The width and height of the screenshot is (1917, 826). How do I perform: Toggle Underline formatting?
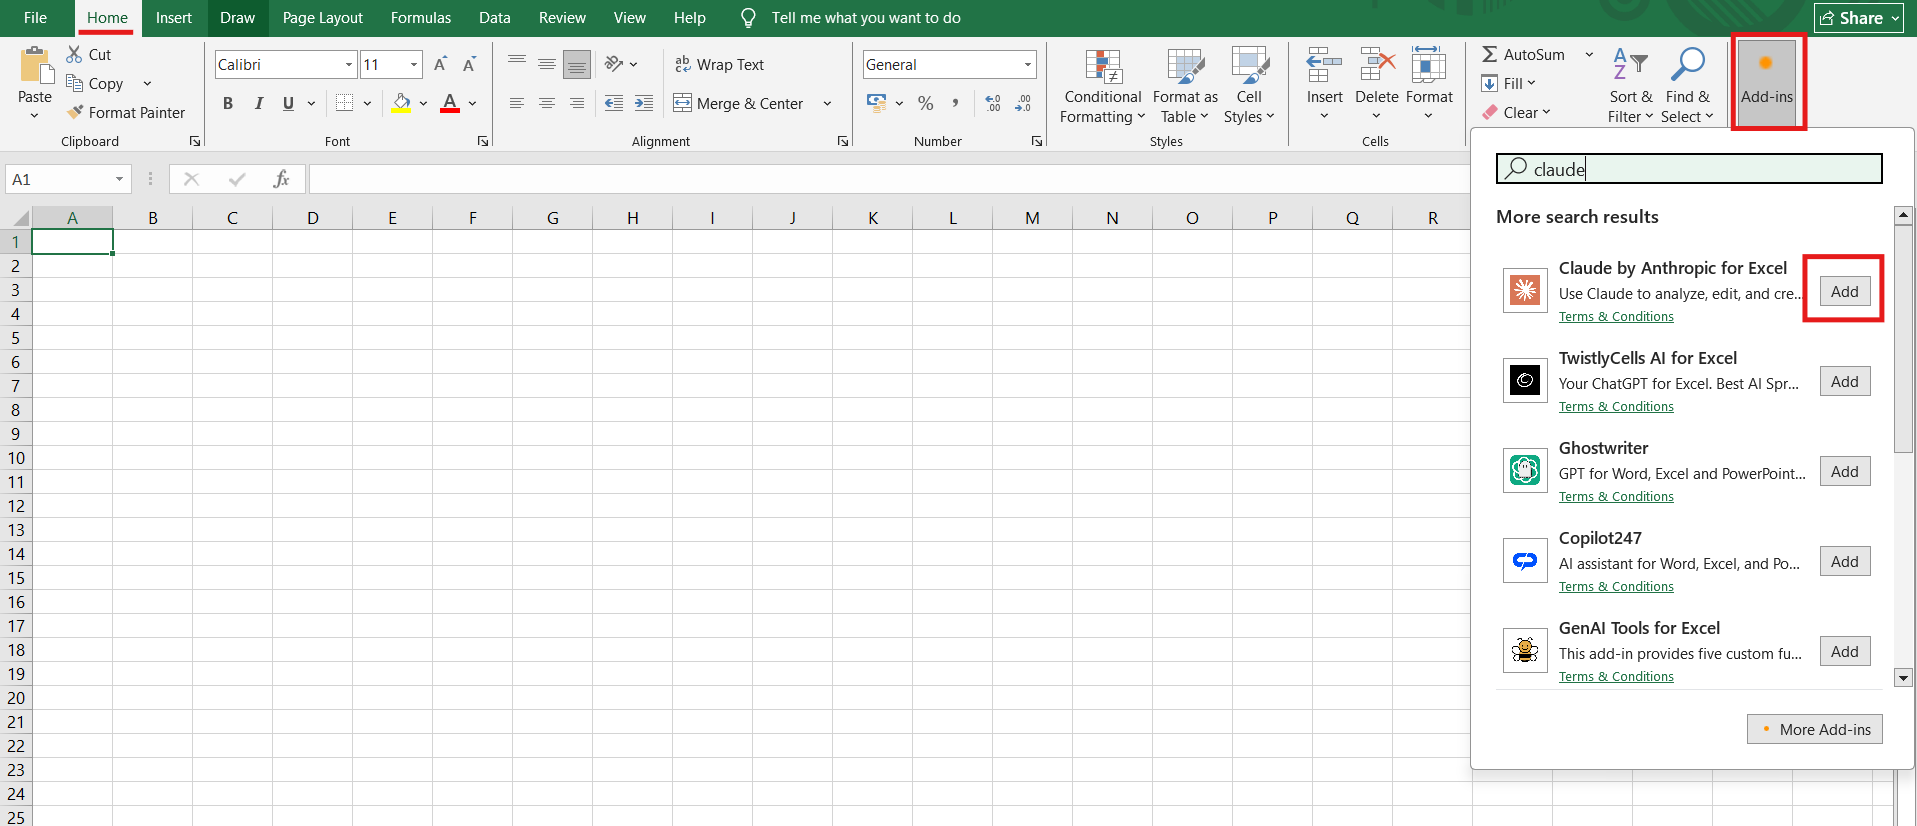289,103
